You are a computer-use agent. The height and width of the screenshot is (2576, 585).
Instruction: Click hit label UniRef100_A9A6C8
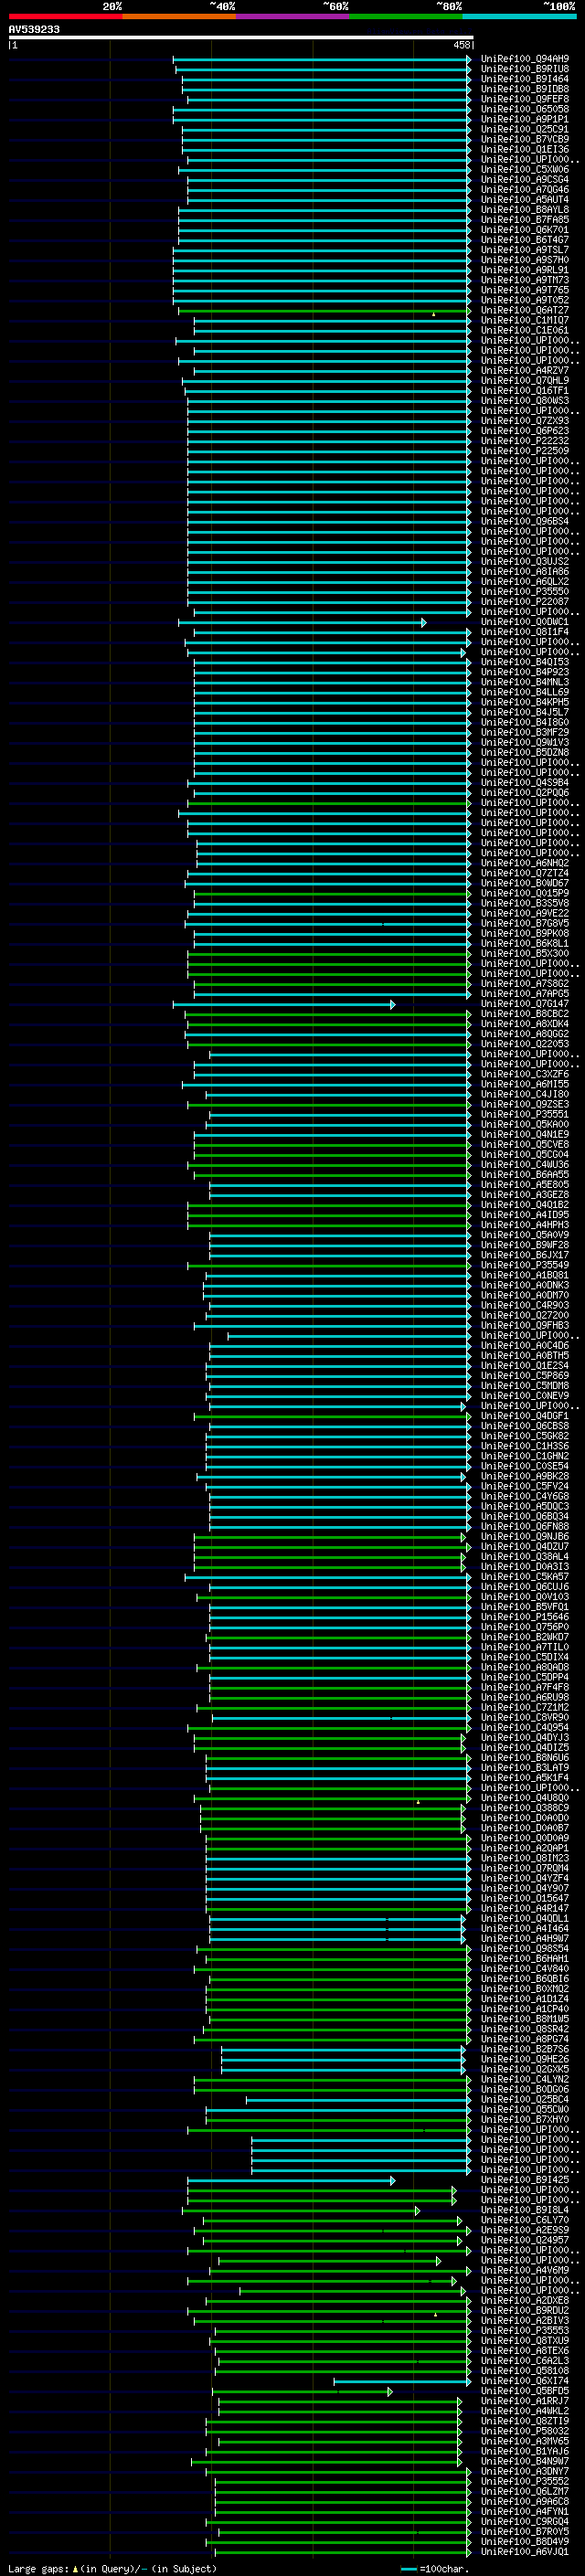[525, 2501]
